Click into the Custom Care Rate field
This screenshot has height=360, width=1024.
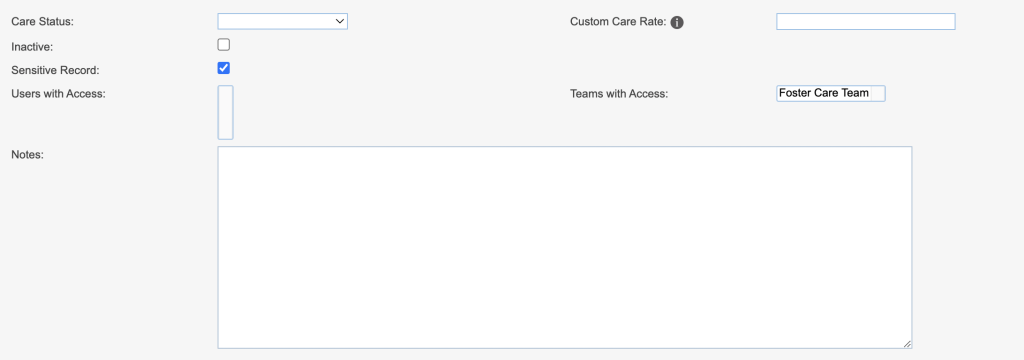[866, 22]
